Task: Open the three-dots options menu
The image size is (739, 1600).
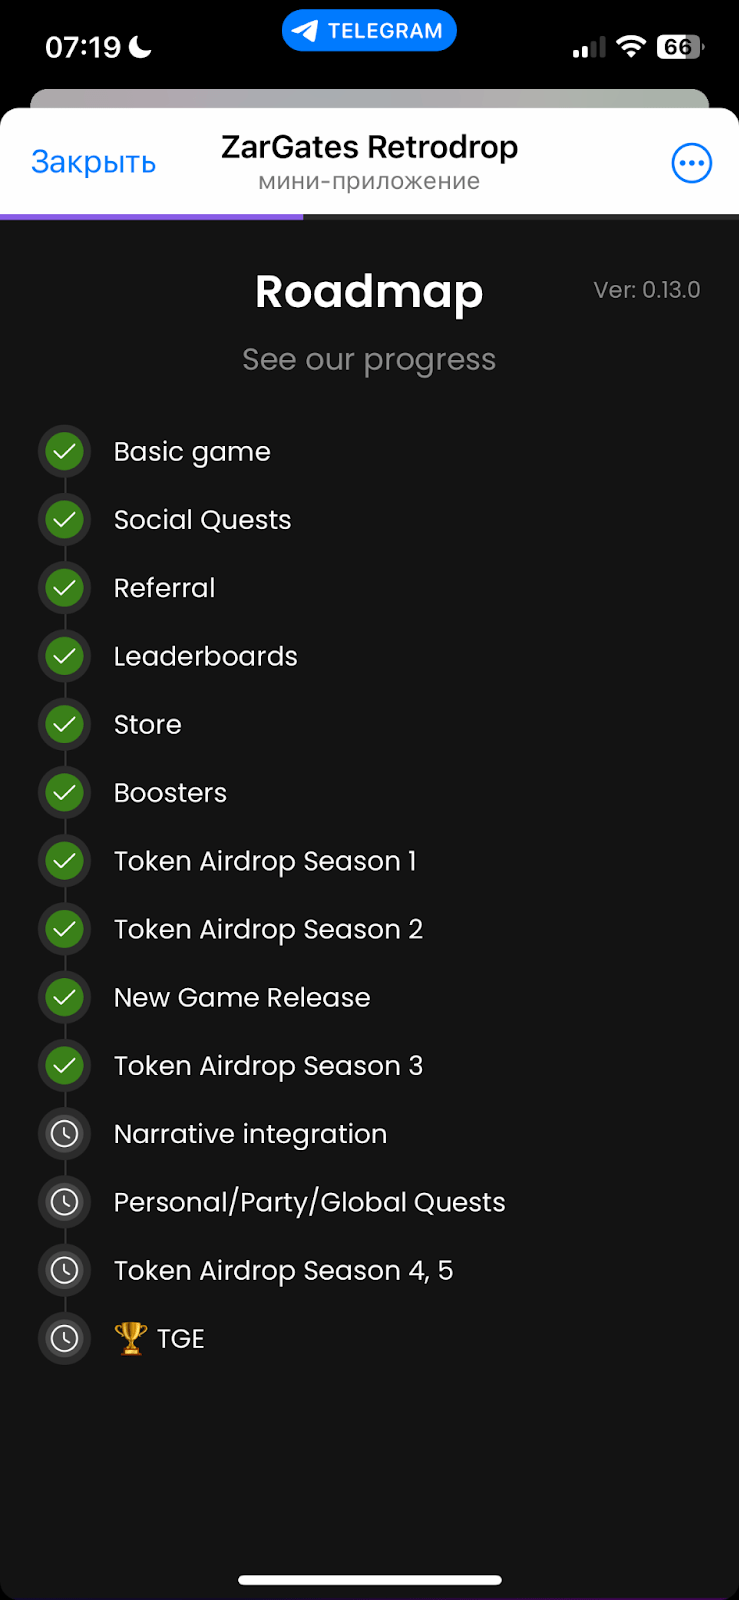Action: 691,163
